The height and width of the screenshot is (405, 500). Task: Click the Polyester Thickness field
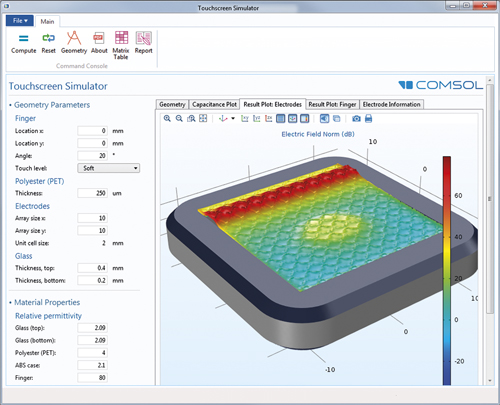tap(92, 193)
